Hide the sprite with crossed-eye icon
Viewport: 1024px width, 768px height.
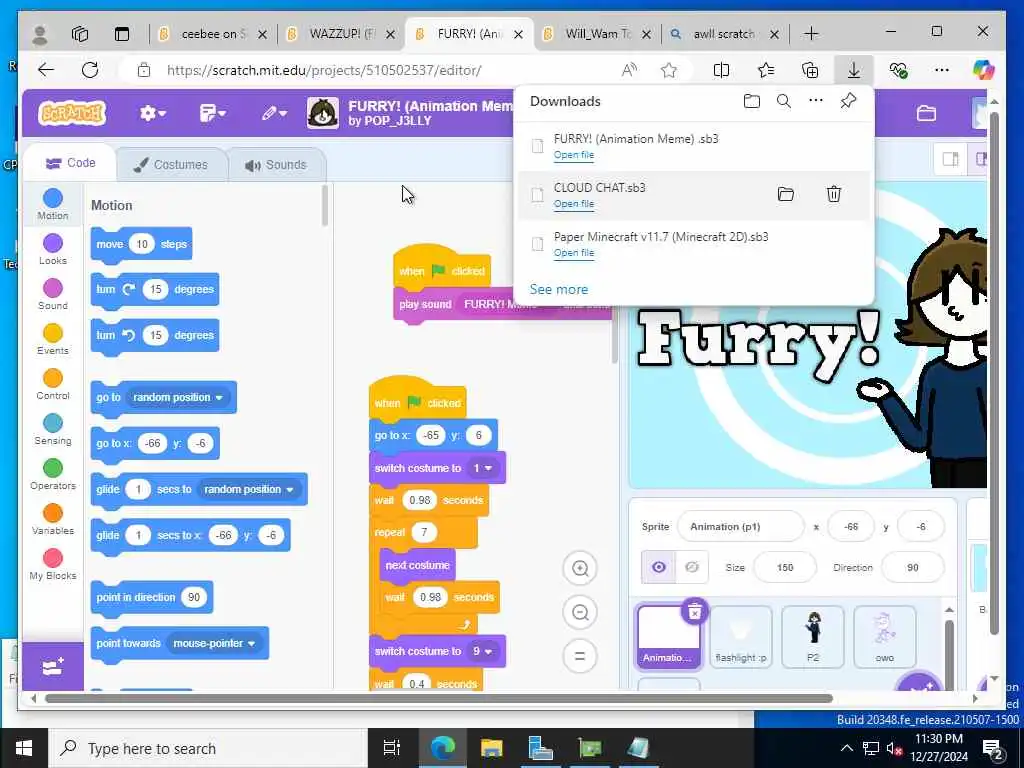[x=692, y=567]
